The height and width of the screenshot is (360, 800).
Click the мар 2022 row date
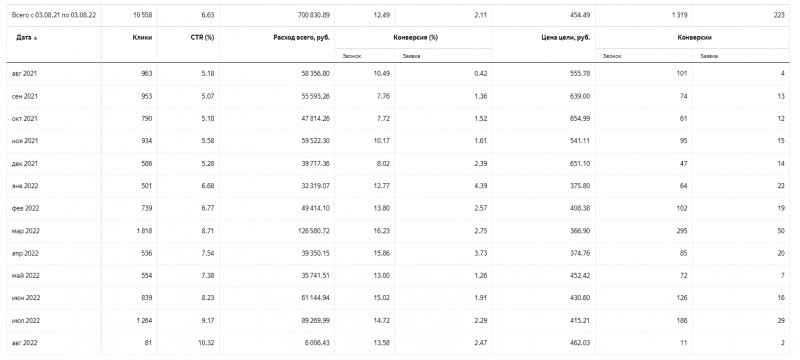click(26, 230)
